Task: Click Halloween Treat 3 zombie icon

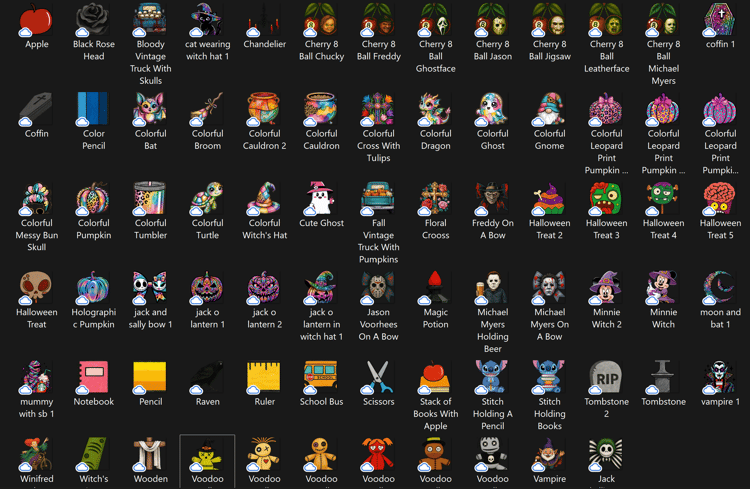Action: point(606,199)
